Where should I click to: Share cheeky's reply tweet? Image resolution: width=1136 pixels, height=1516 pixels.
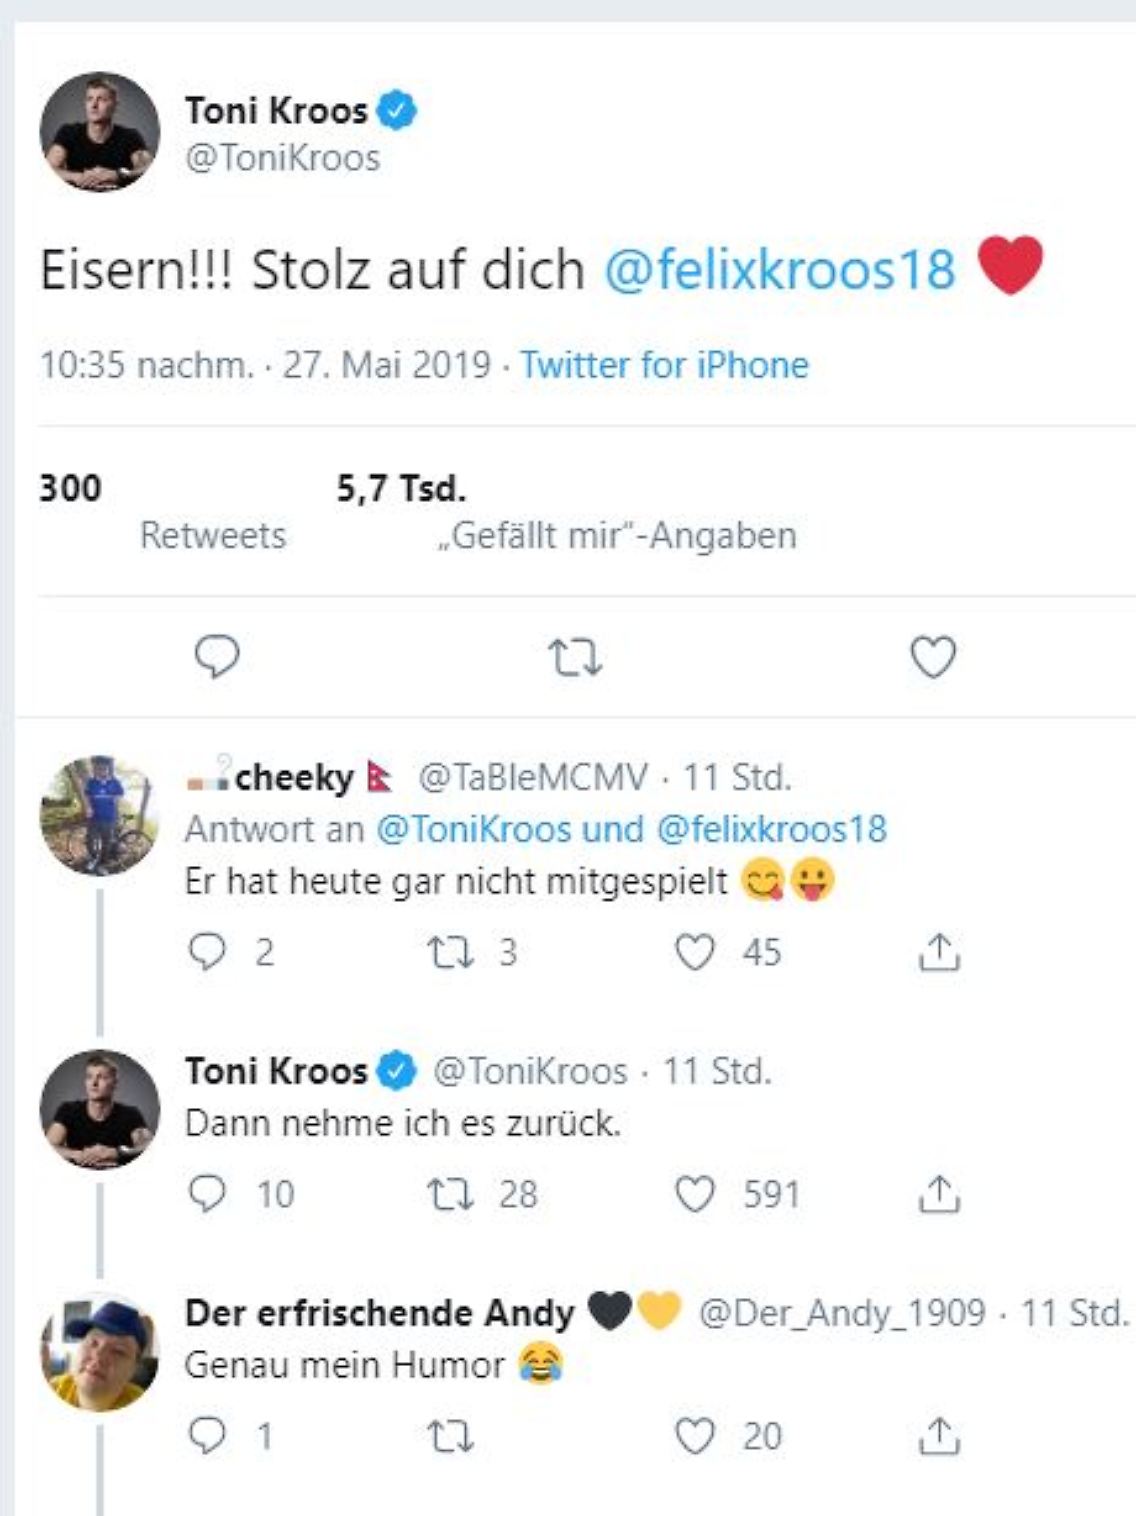tap(938, 953)
